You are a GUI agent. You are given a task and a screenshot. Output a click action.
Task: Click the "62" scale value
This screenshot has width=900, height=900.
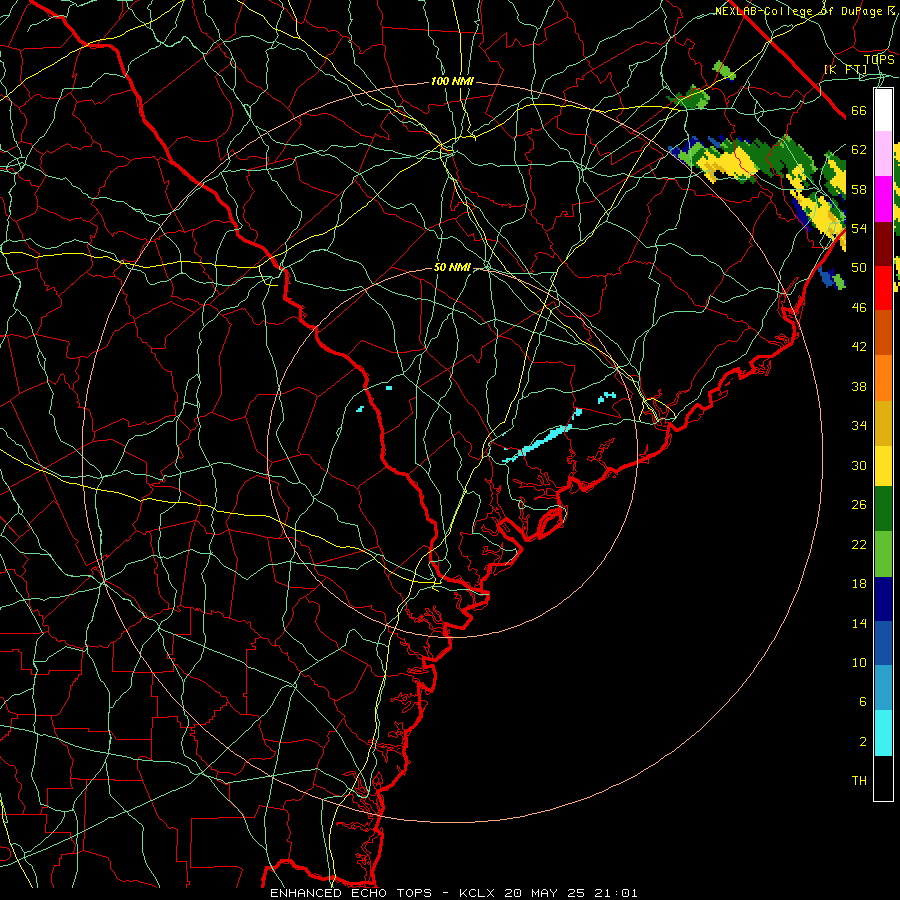pos(859,150)
